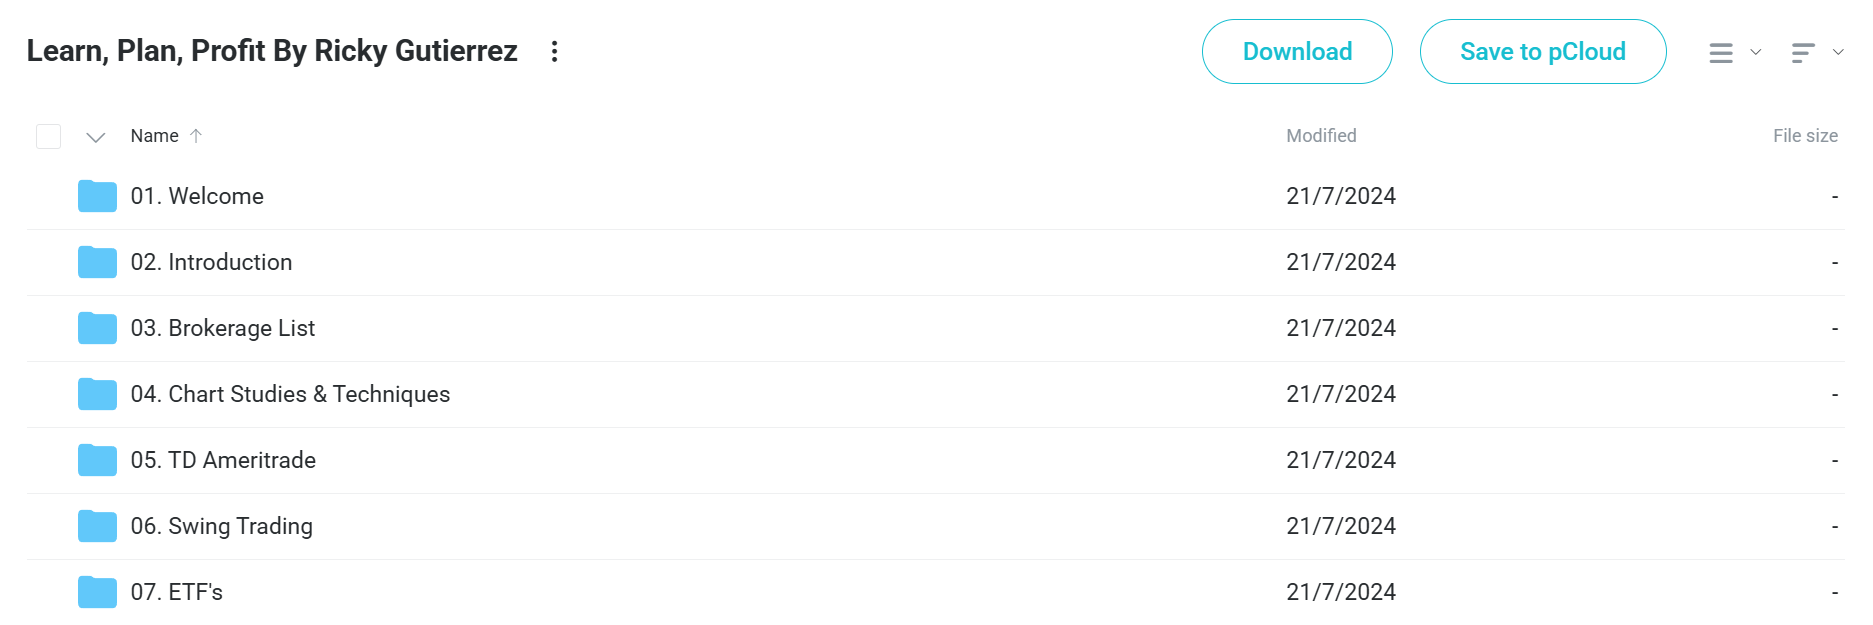The image size is (1873, 625).
Task: Click the sort order icon
Action: 1802,53
